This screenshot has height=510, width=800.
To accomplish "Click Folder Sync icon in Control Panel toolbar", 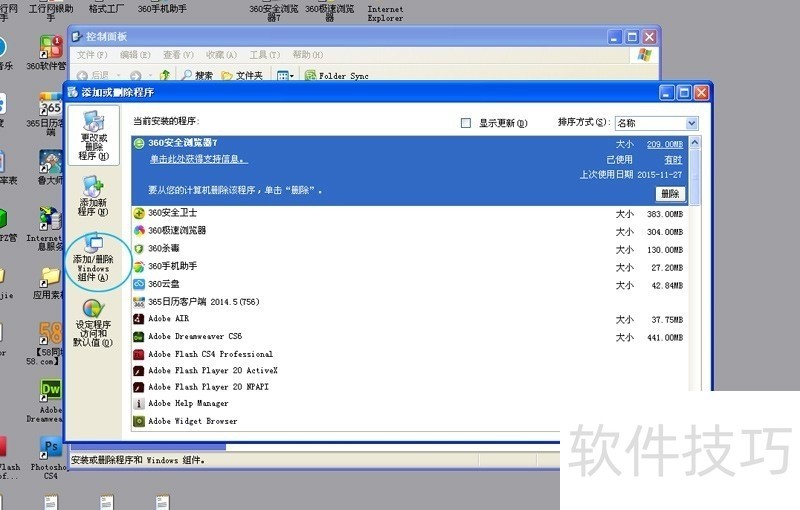I will point(310,75).
